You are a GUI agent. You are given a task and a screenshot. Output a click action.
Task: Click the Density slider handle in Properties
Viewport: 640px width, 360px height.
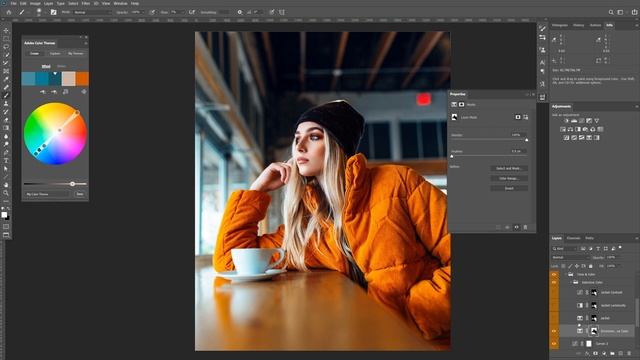[x=527, y=140]
